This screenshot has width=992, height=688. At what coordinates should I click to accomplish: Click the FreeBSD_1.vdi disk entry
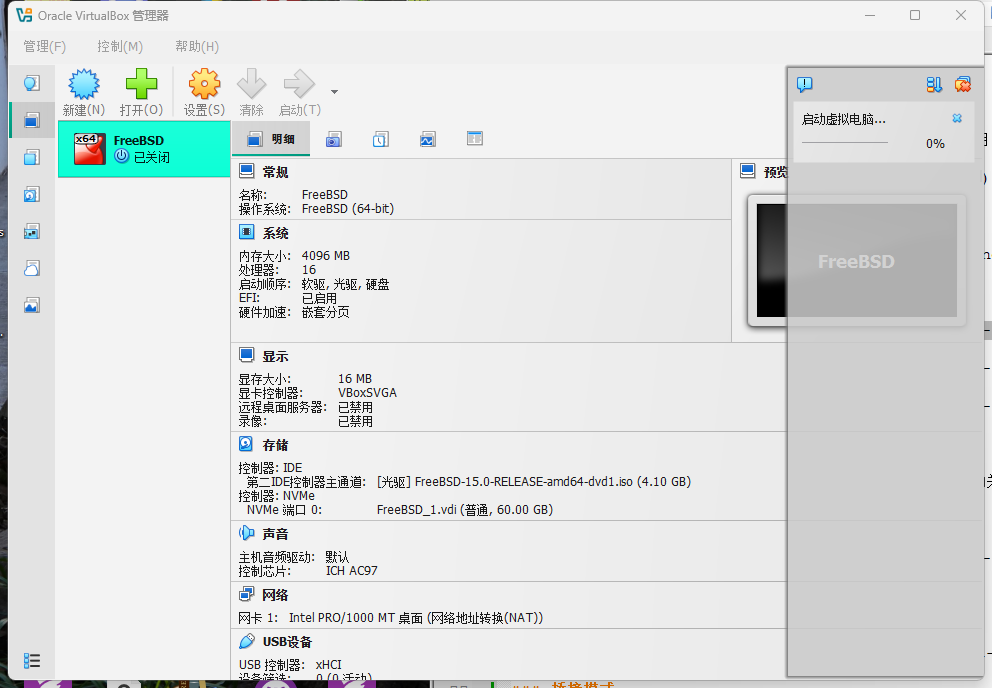coord(465,510)
